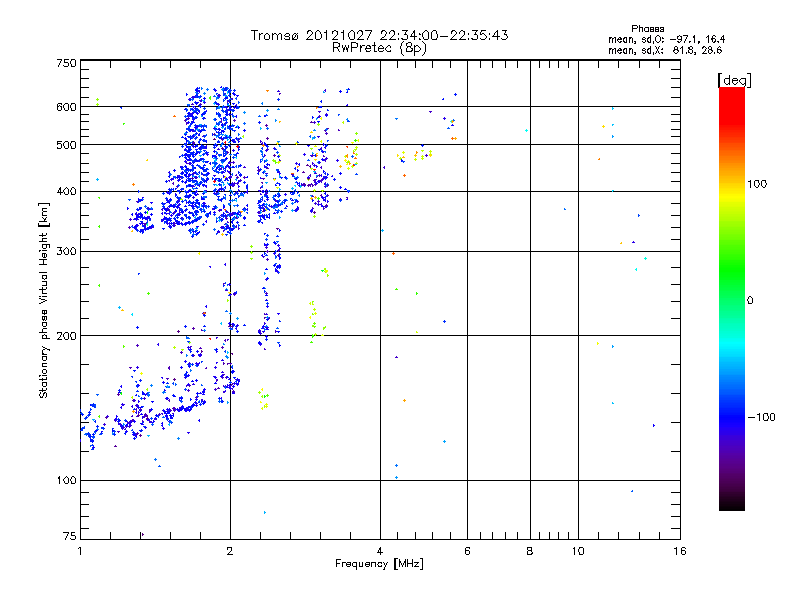
Task: Click the y-axis tick label '500'
Action: click(66, 145)
